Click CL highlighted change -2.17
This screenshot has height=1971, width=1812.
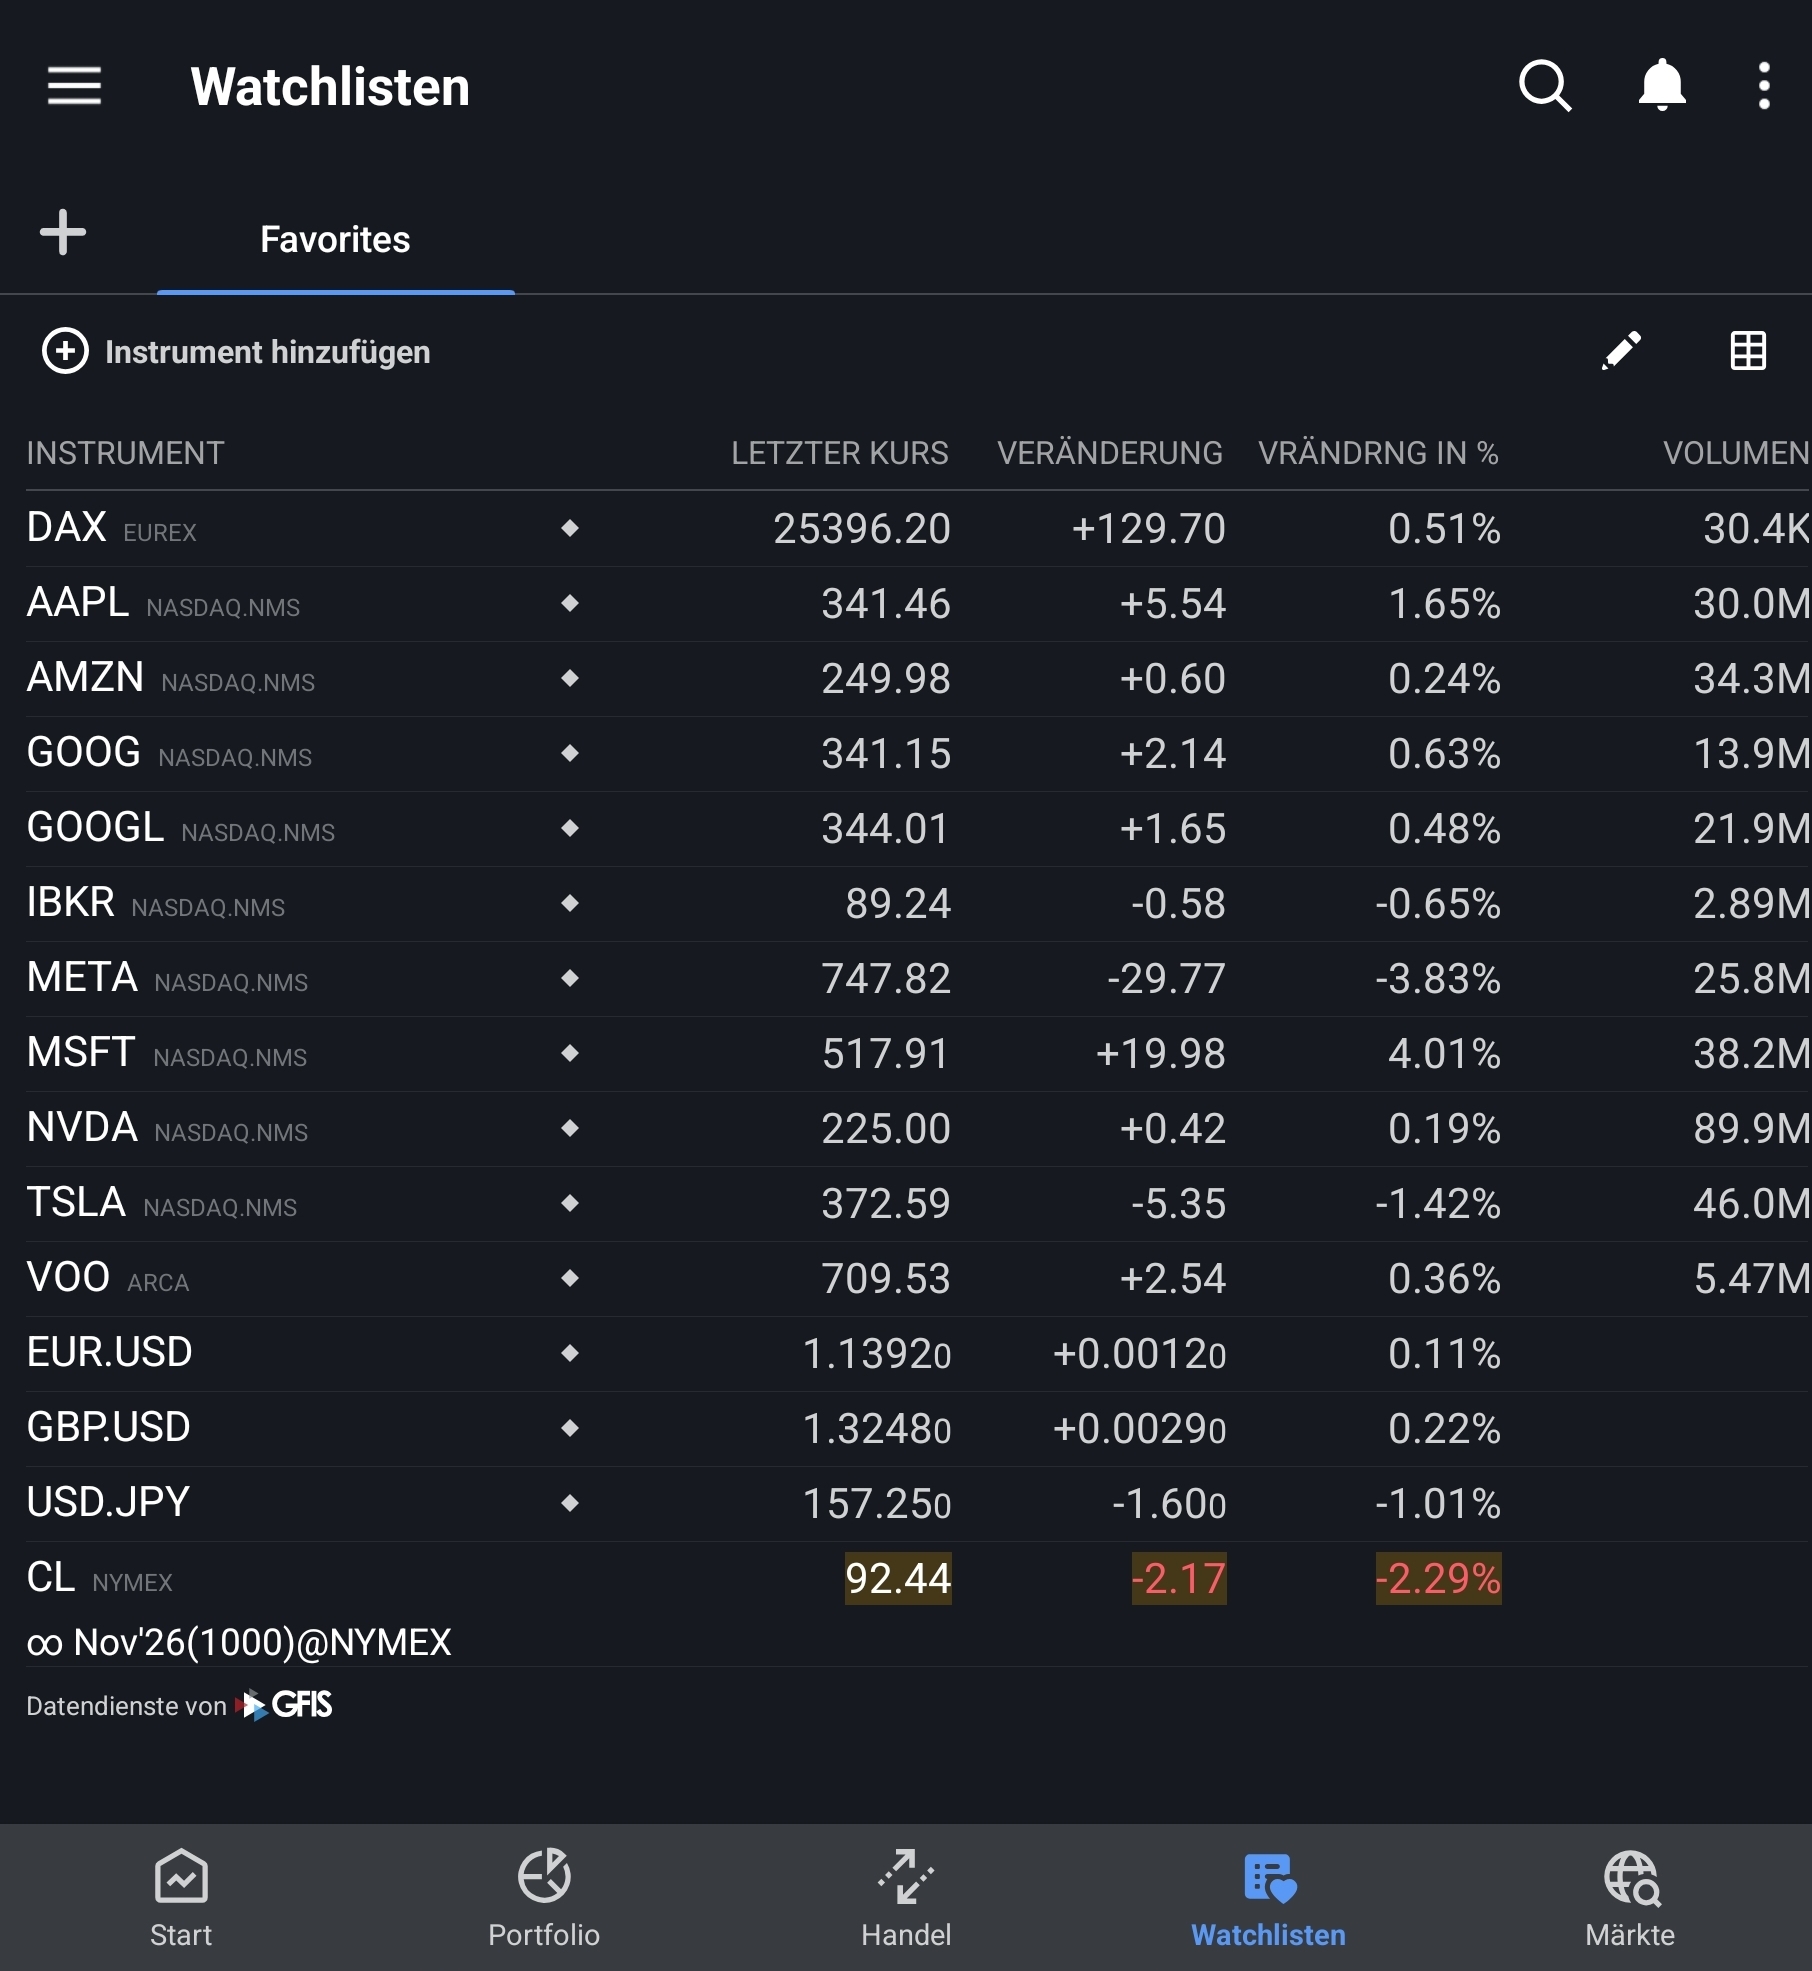pyautogui.click(x=1179, y=1578)
